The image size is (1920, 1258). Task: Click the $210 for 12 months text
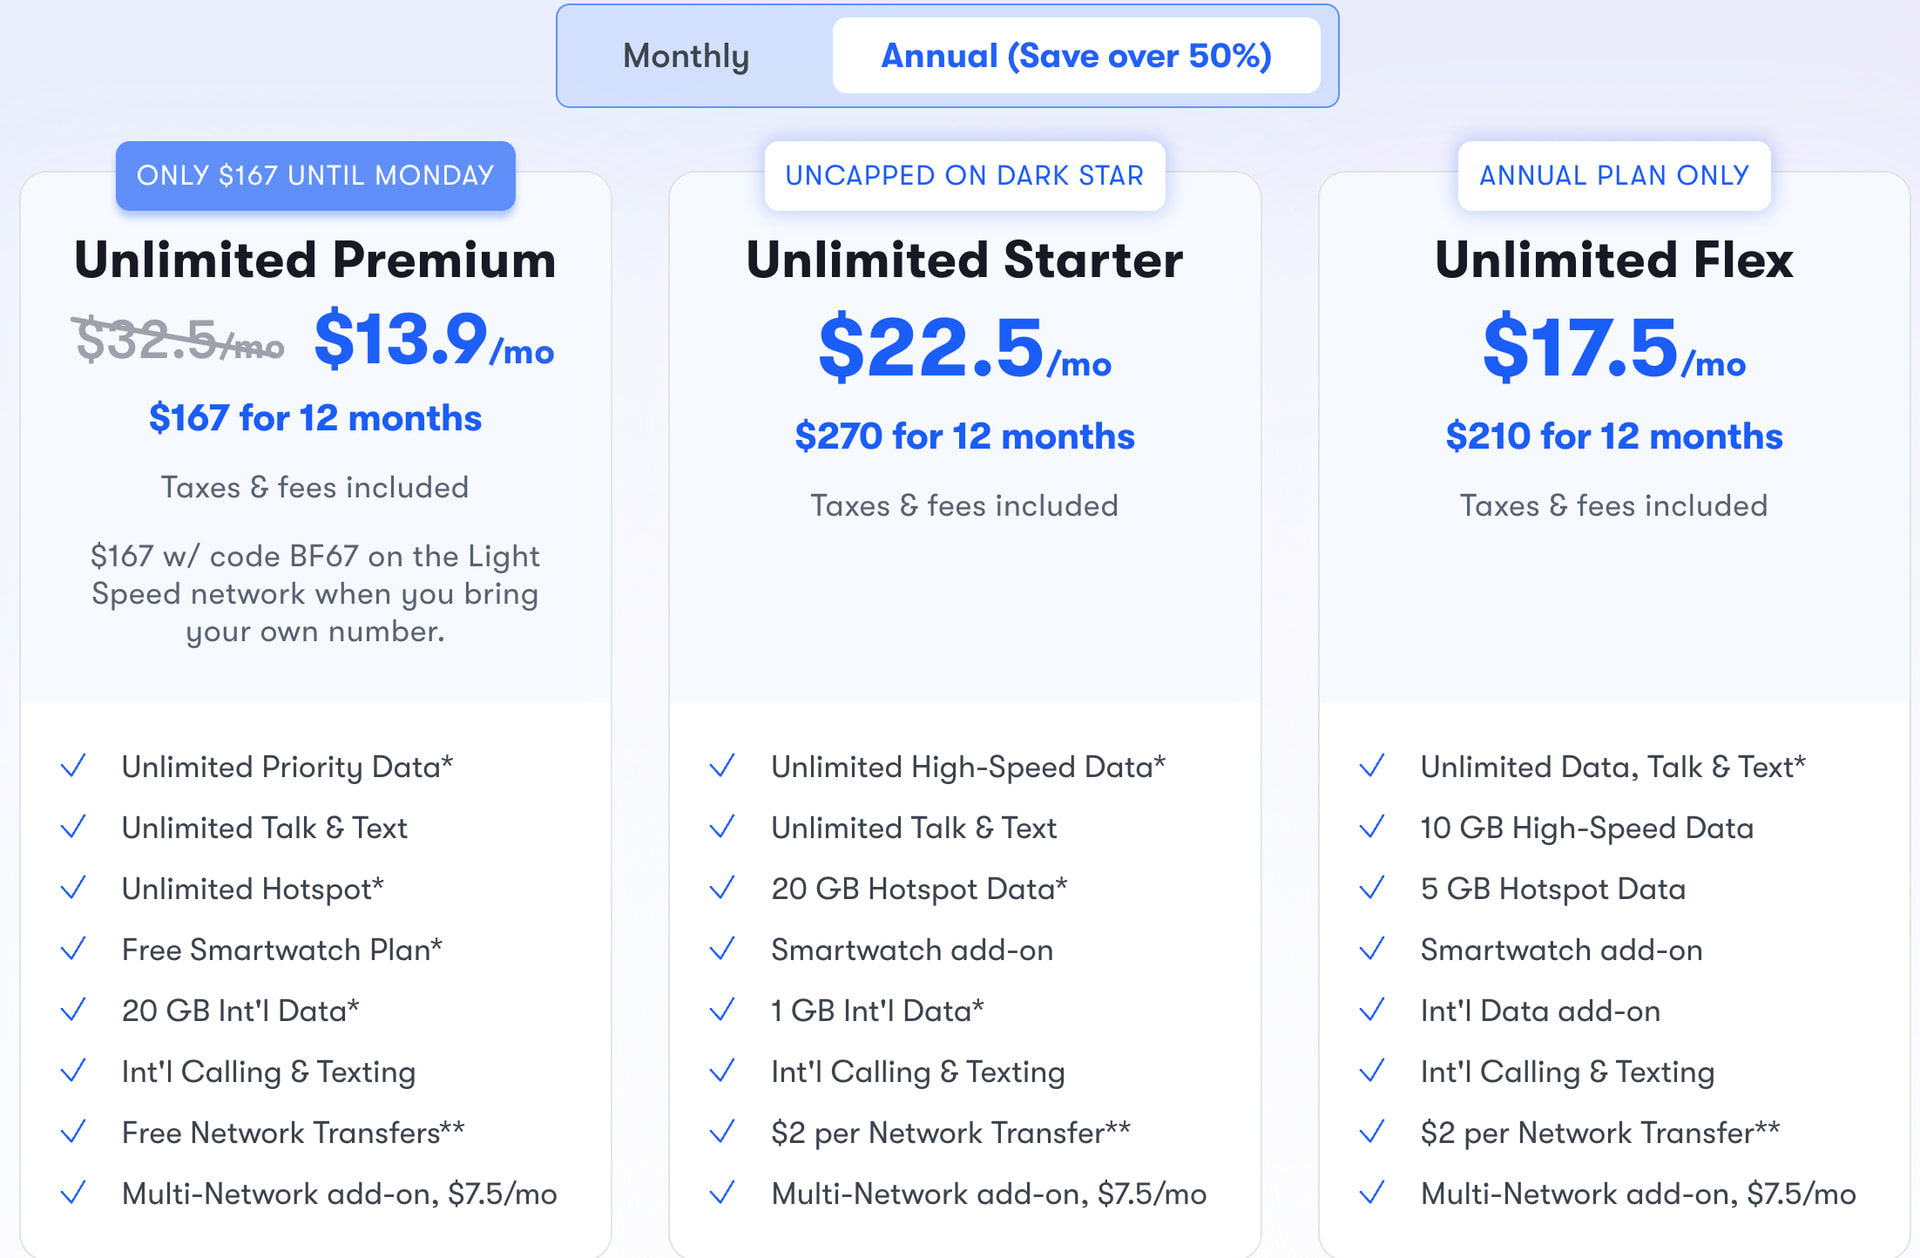click(x=1614, y=436)
